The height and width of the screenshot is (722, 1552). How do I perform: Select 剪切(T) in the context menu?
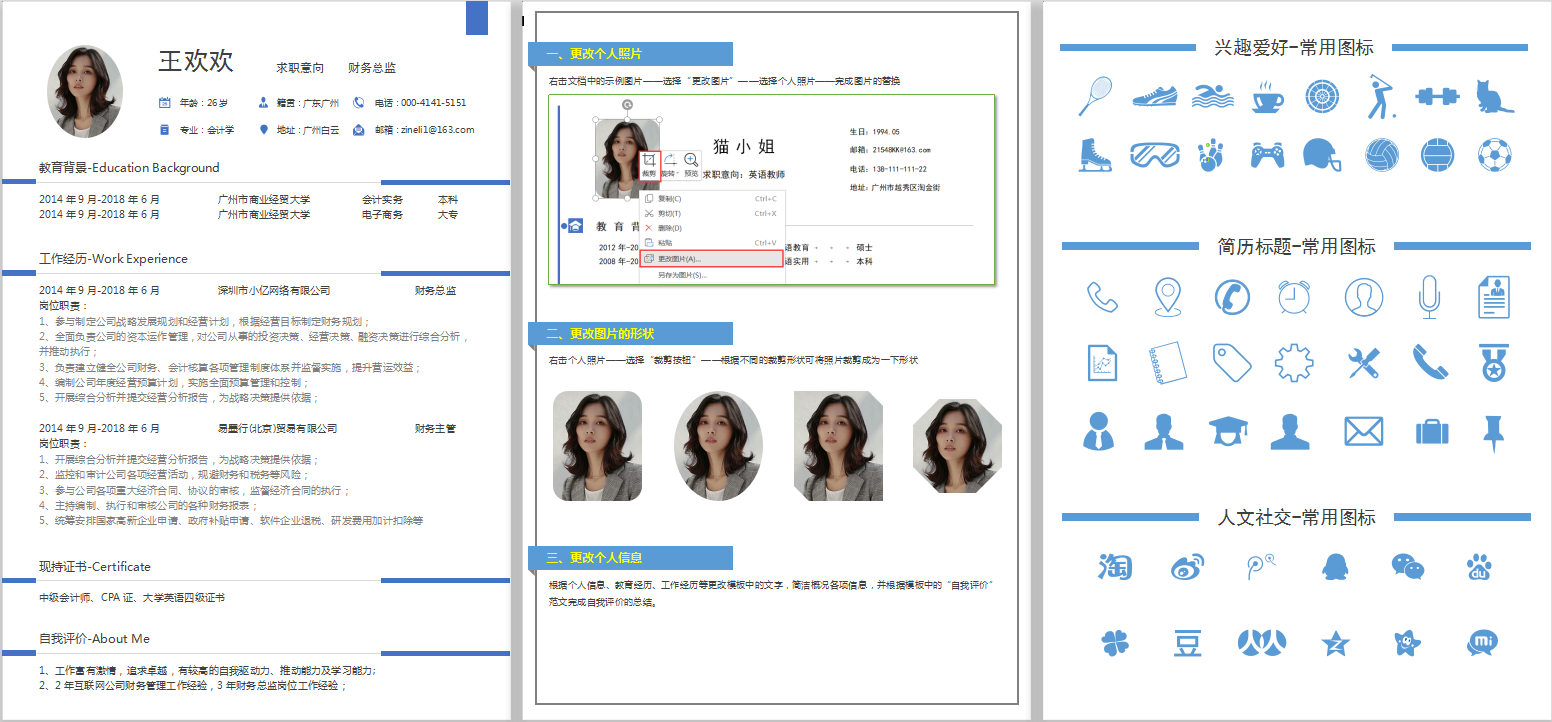click(x=711, y=213)
